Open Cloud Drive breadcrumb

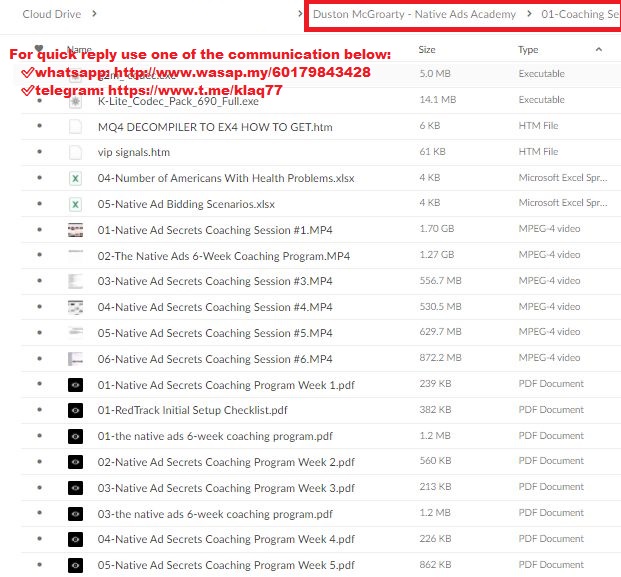[x=51, y=14]
